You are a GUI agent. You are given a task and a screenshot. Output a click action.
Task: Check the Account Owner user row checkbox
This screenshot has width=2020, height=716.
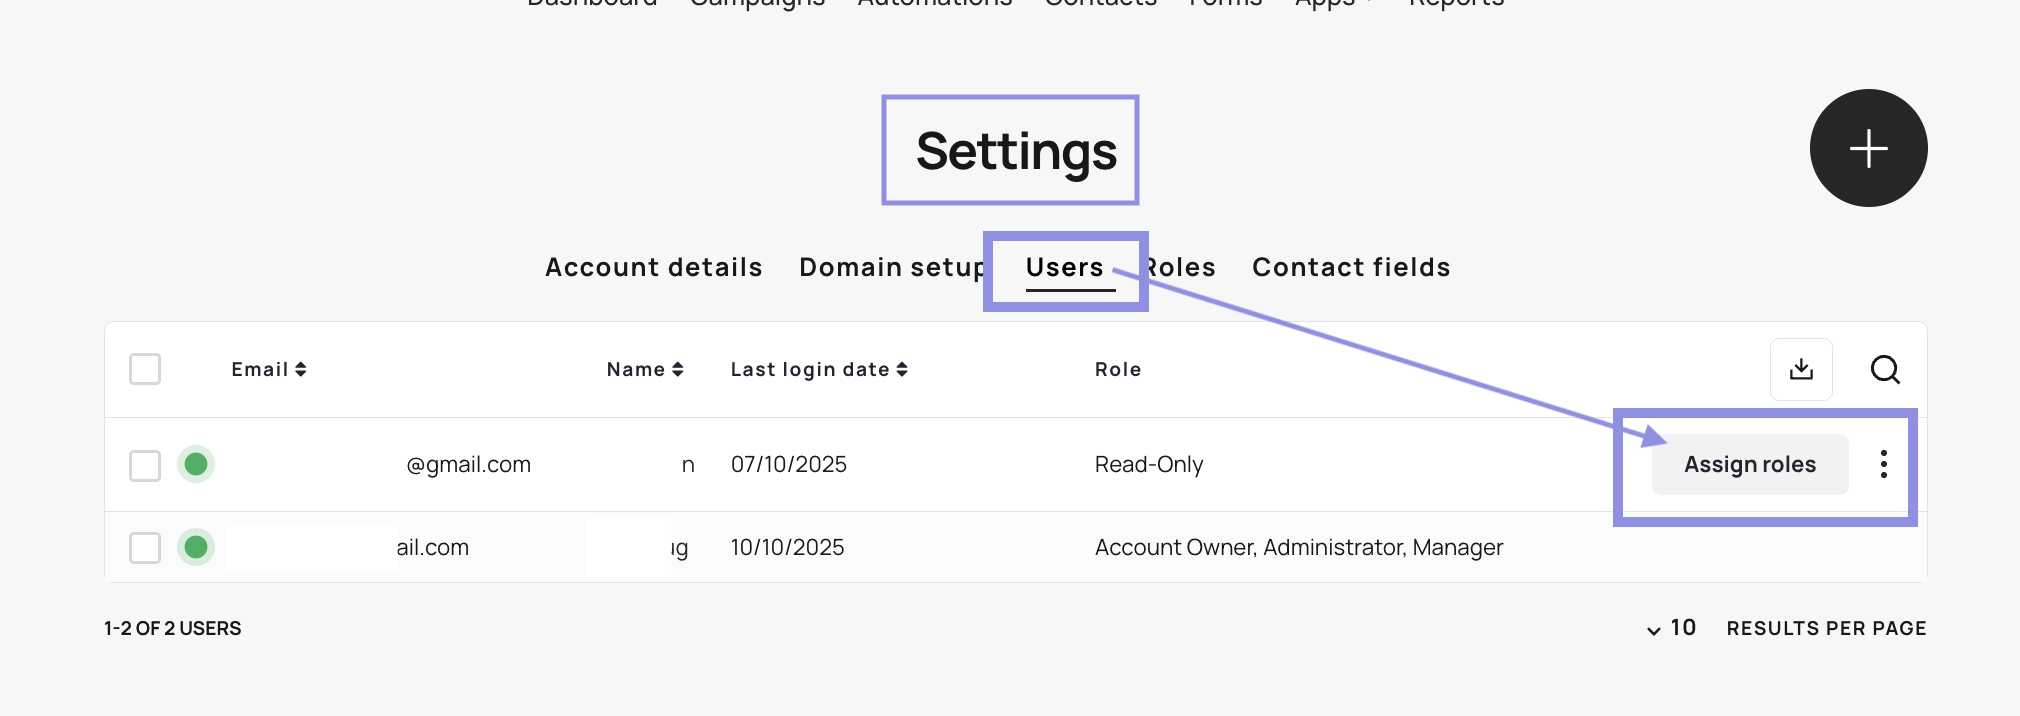pos(145,548)
